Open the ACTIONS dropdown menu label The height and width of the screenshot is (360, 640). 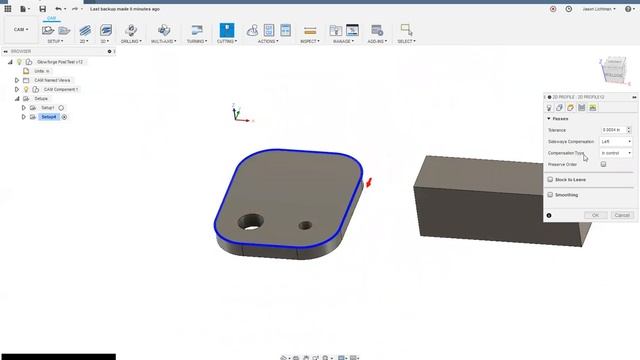268,41
